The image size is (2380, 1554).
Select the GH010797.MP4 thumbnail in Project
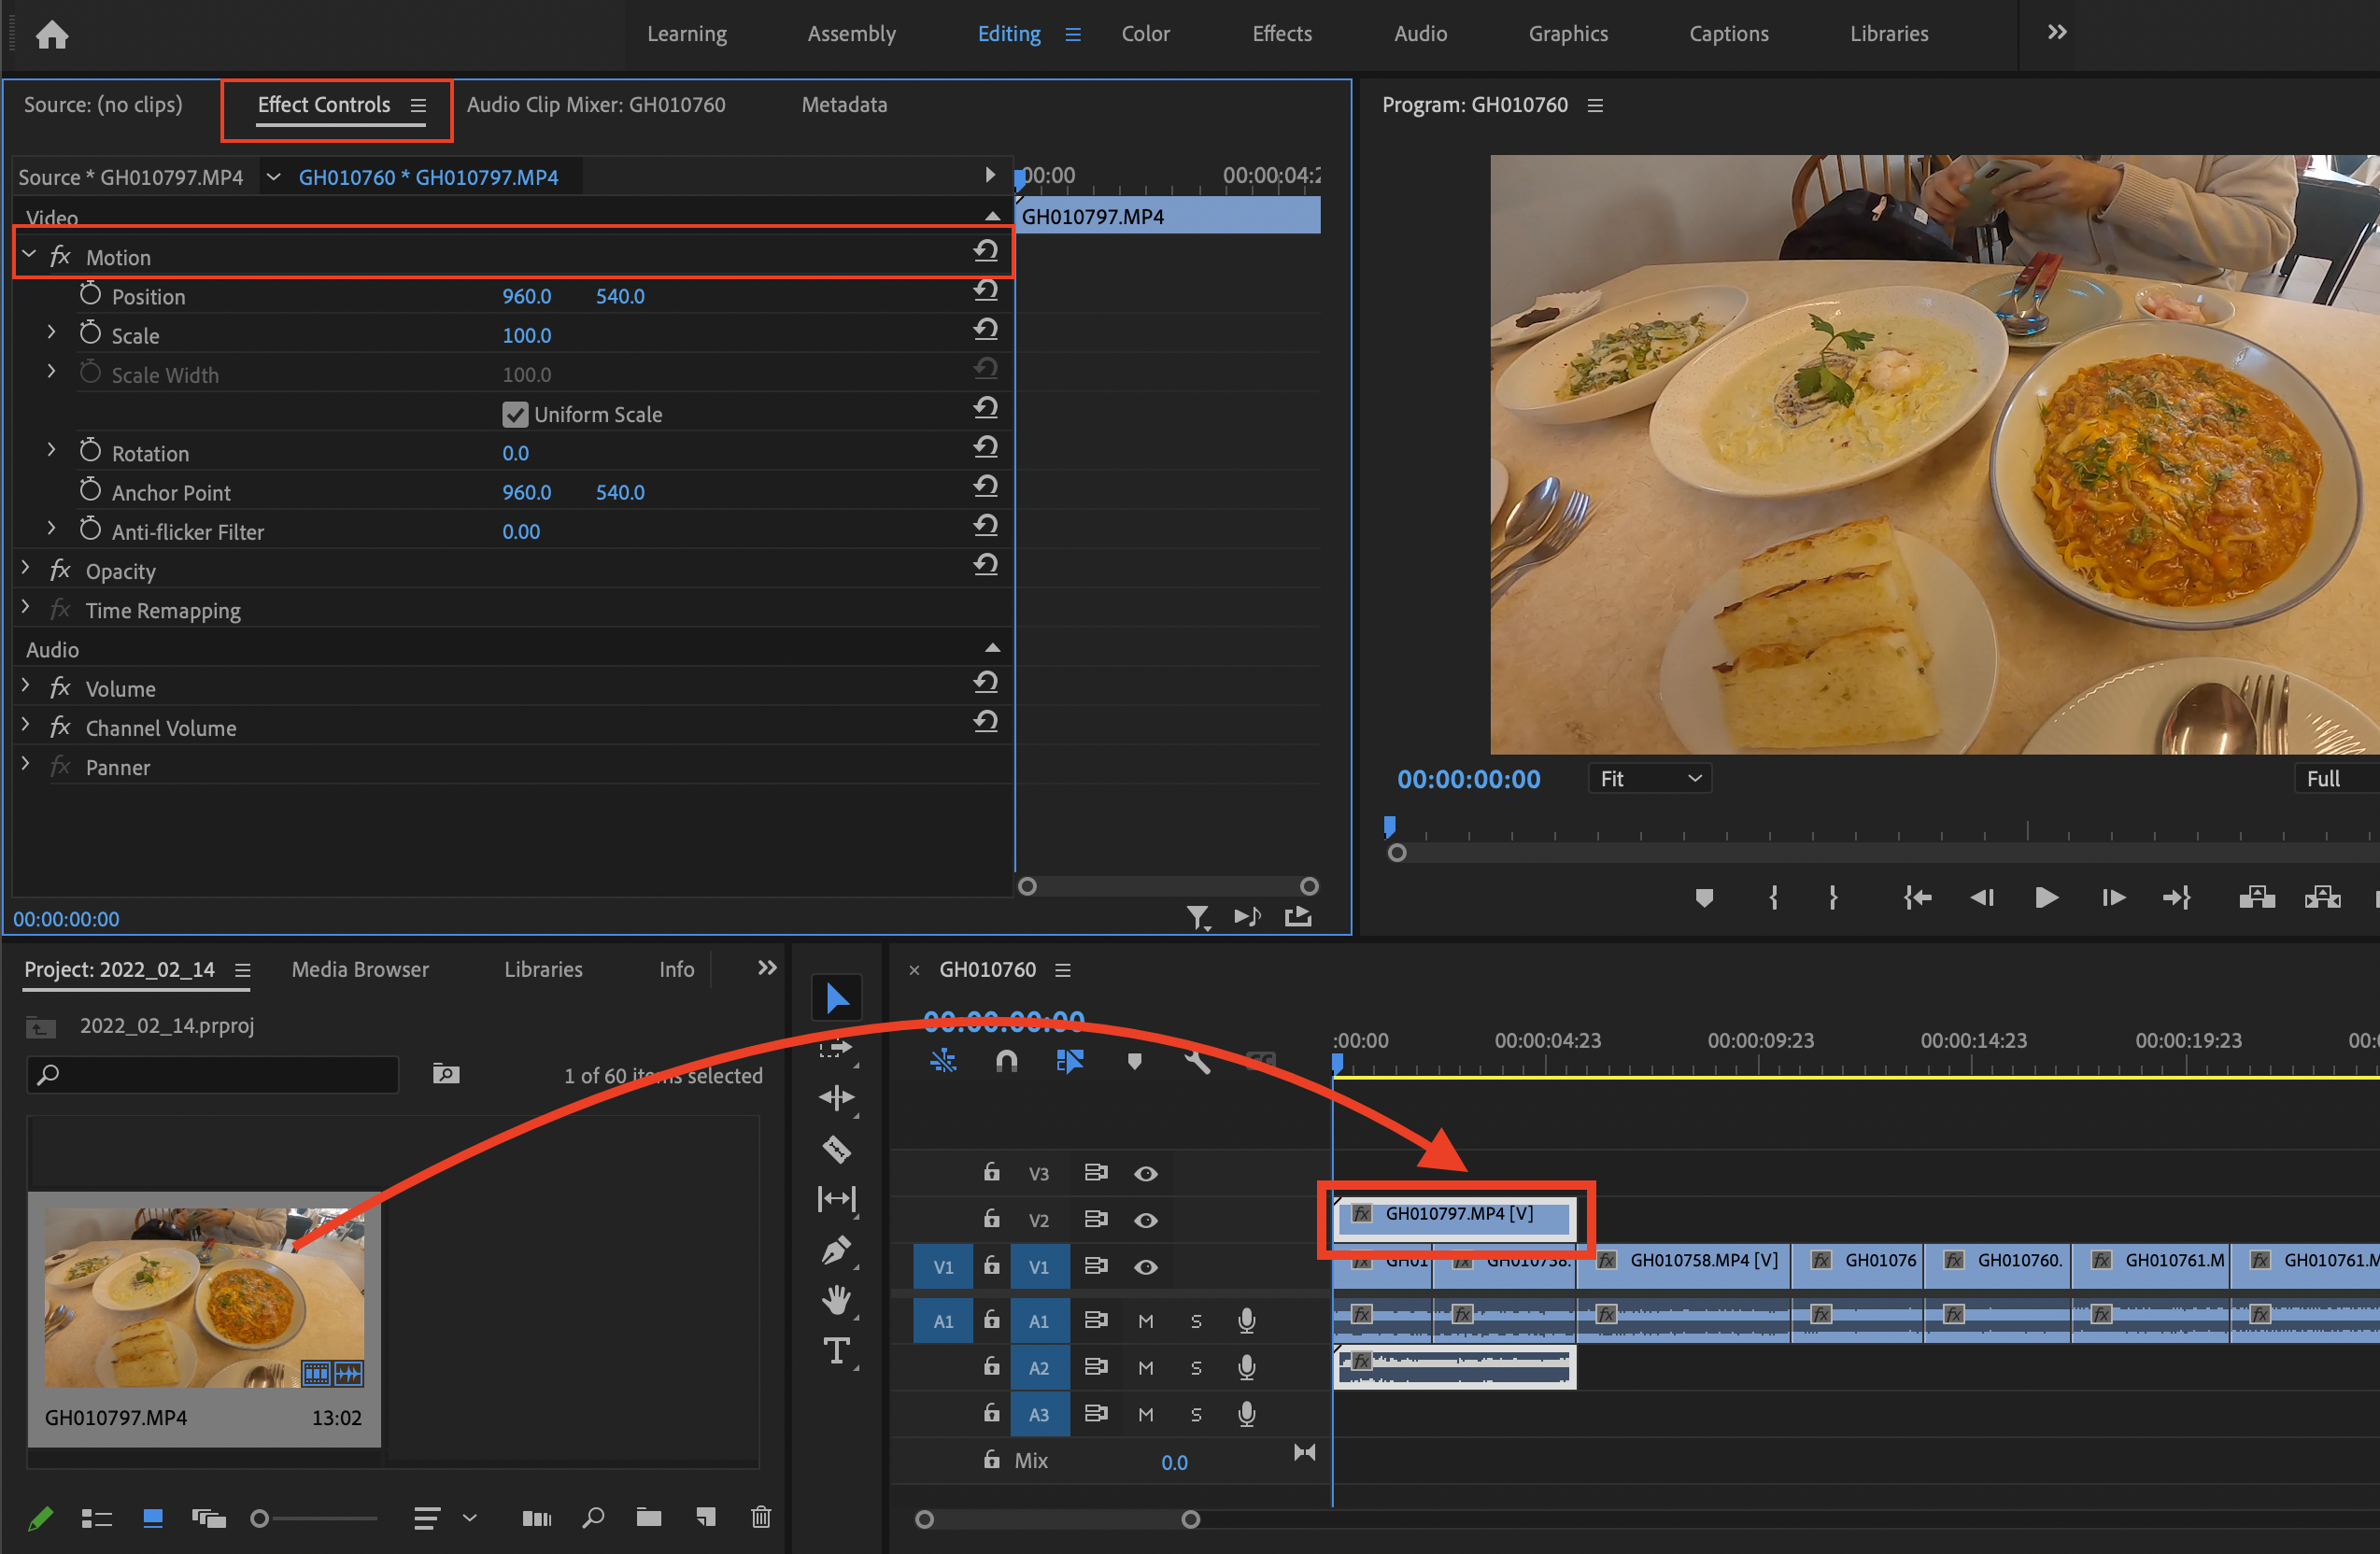203,1297
